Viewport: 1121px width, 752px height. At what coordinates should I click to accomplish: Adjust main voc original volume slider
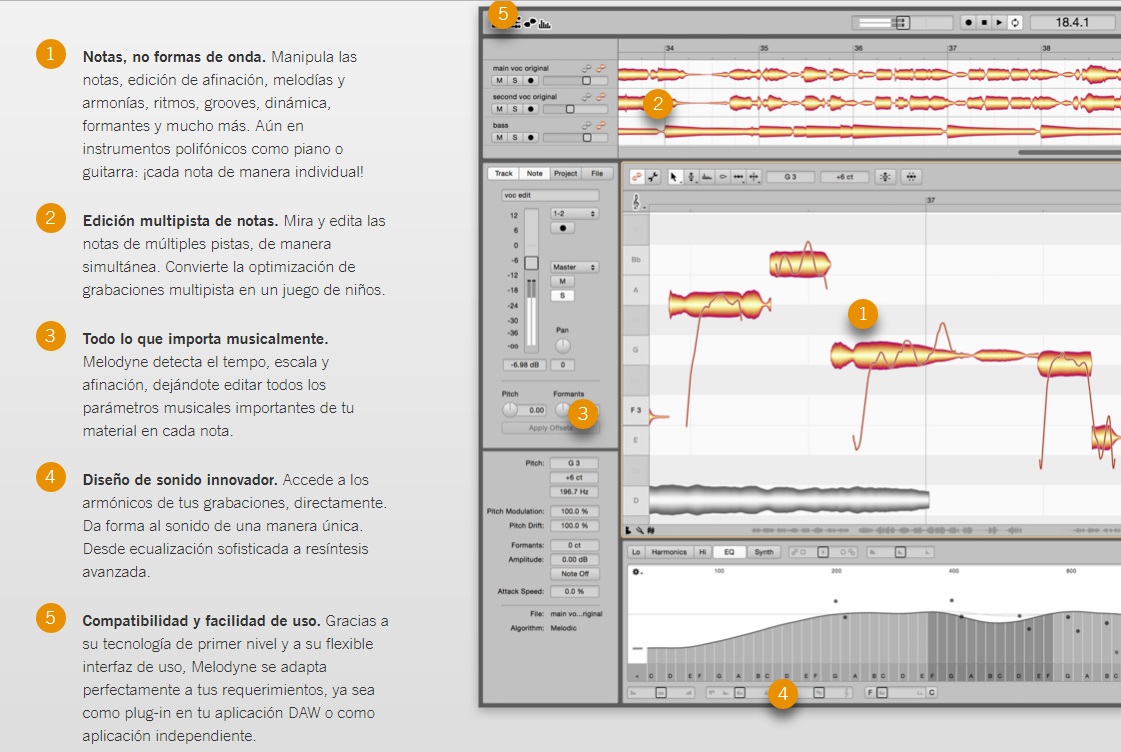576,81
